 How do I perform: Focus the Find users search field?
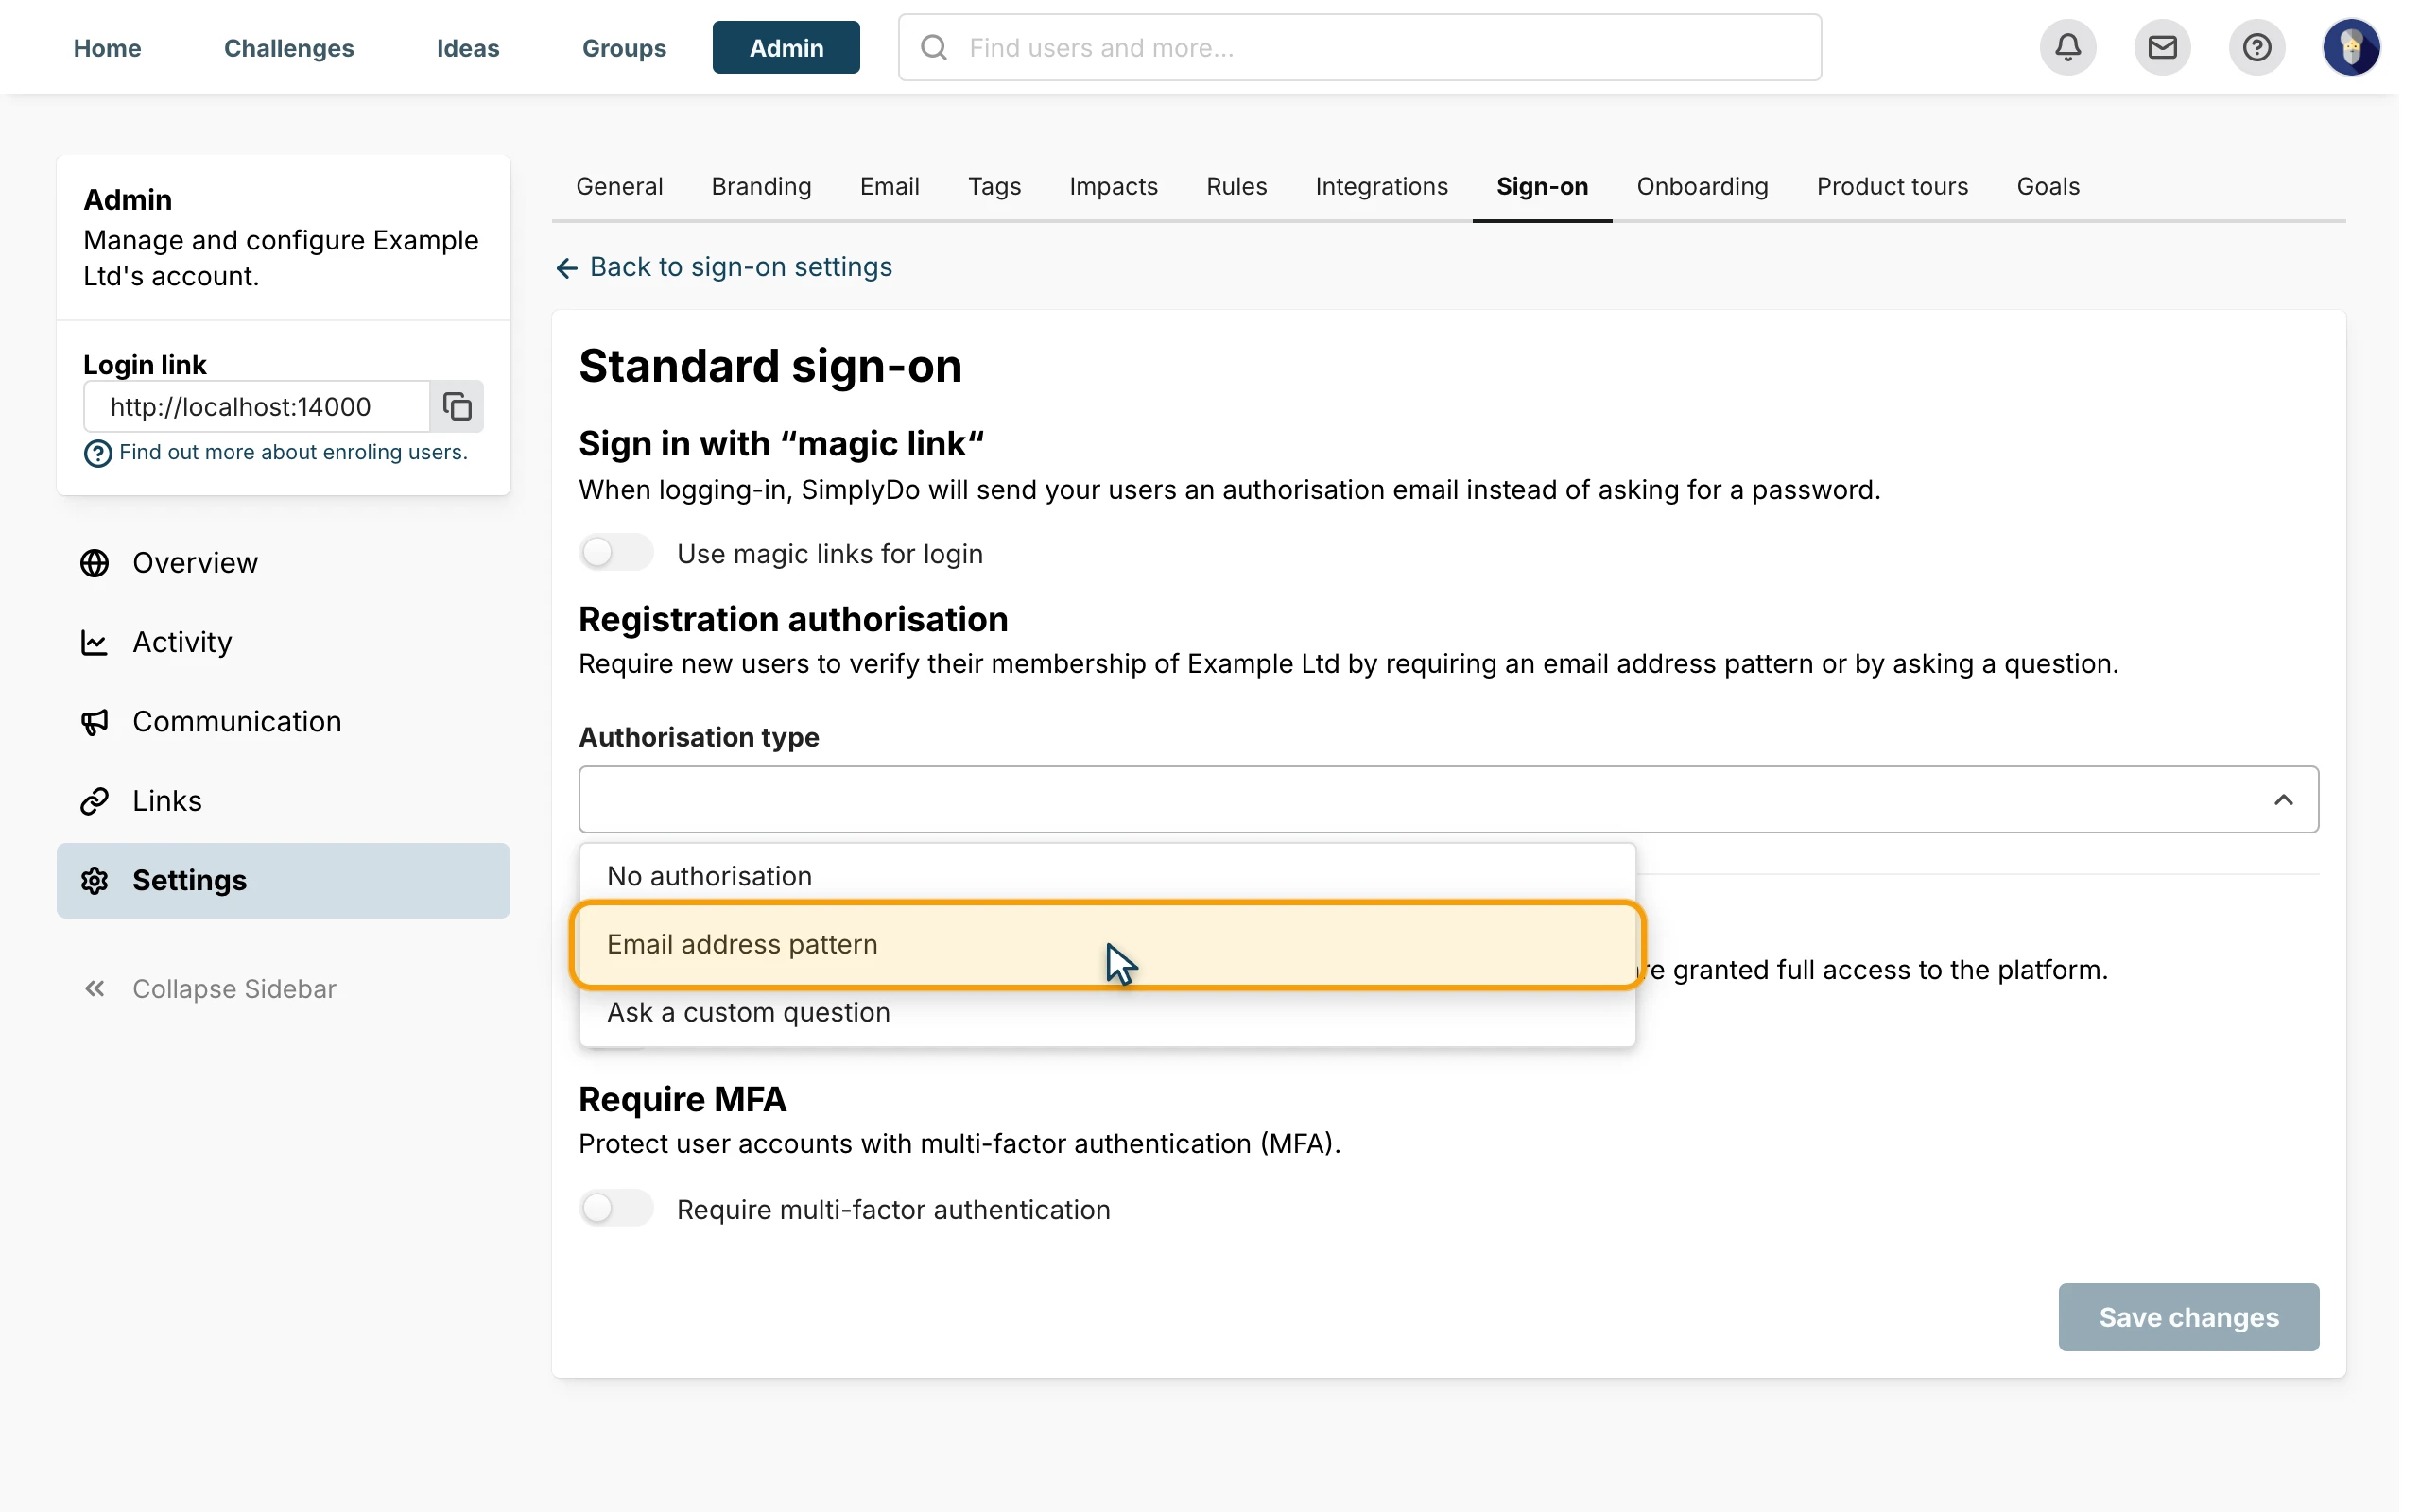point(1360,47)
